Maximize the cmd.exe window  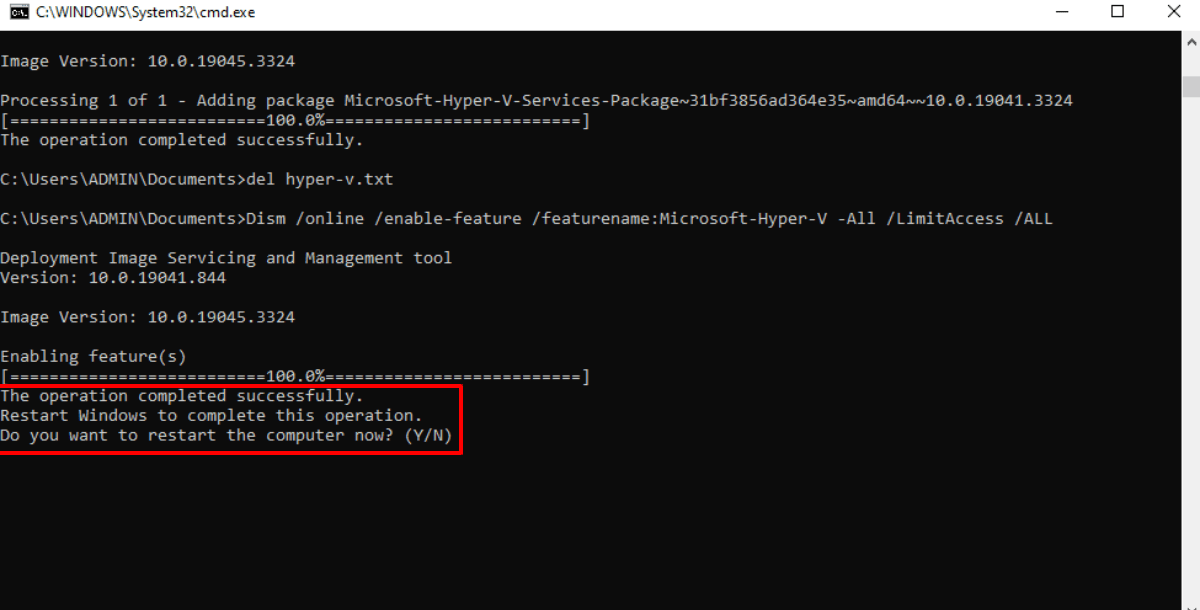(1118, 13)
